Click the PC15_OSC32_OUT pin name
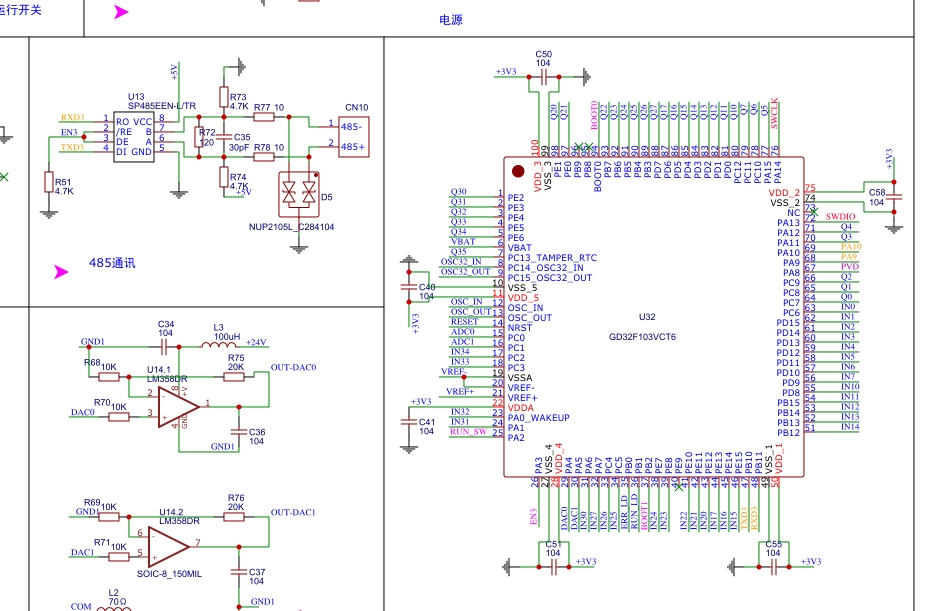The image size is (930, 611). pos(550,278)
